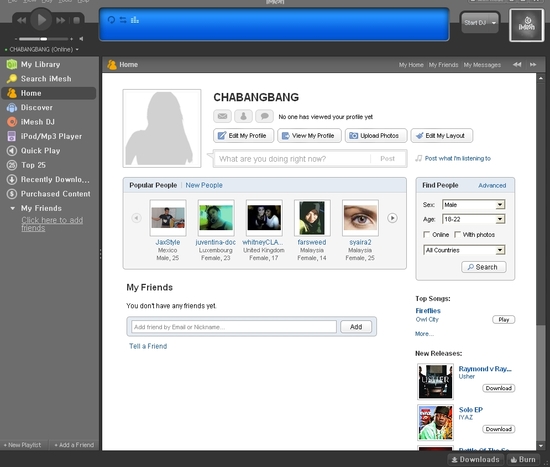550x467 pixels.
Task: Collapse the My Friends tree section
Action: coord(13,208)
